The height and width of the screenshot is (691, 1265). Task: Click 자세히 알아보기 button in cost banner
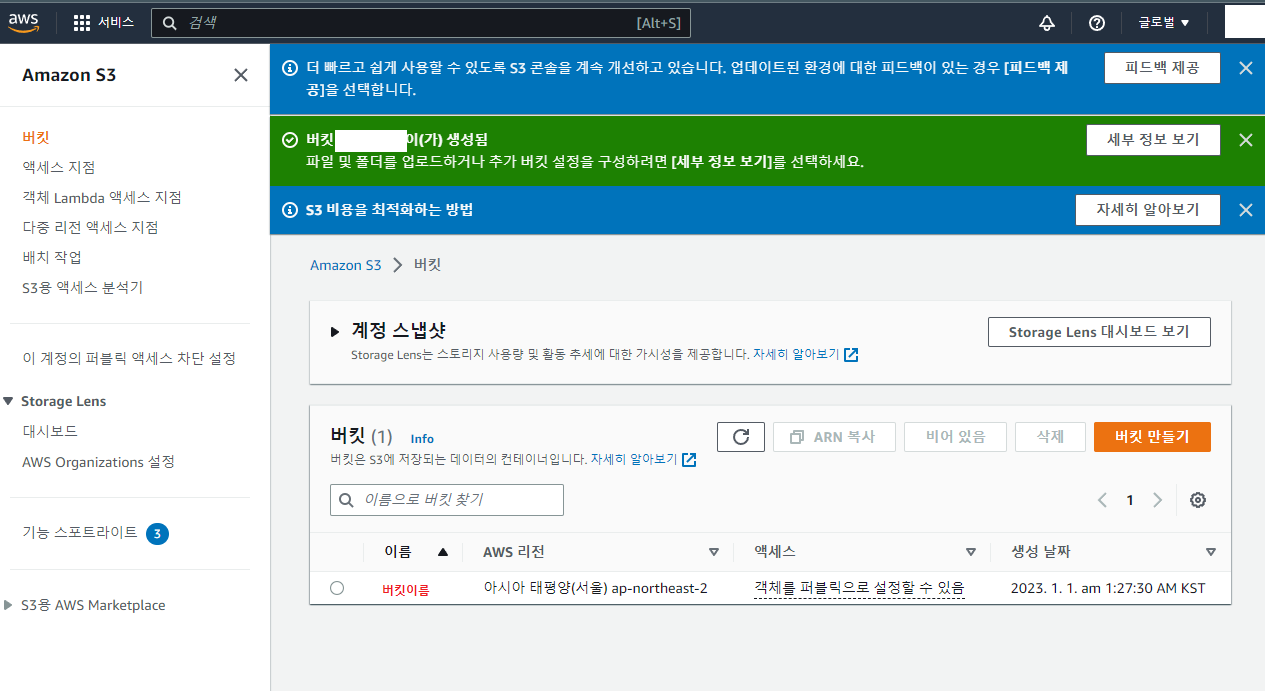(1148, 210)
